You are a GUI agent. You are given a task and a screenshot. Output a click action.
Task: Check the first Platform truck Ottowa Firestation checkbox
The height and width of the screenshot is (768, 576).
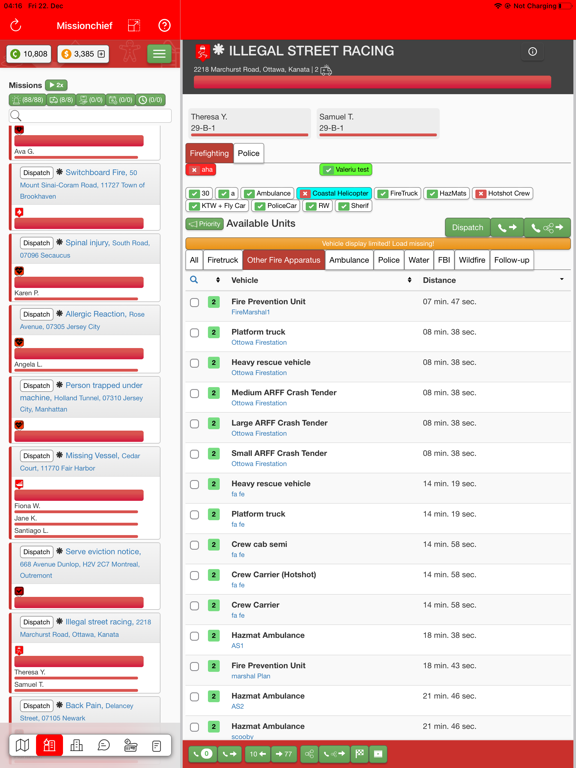tap(194, 333)
